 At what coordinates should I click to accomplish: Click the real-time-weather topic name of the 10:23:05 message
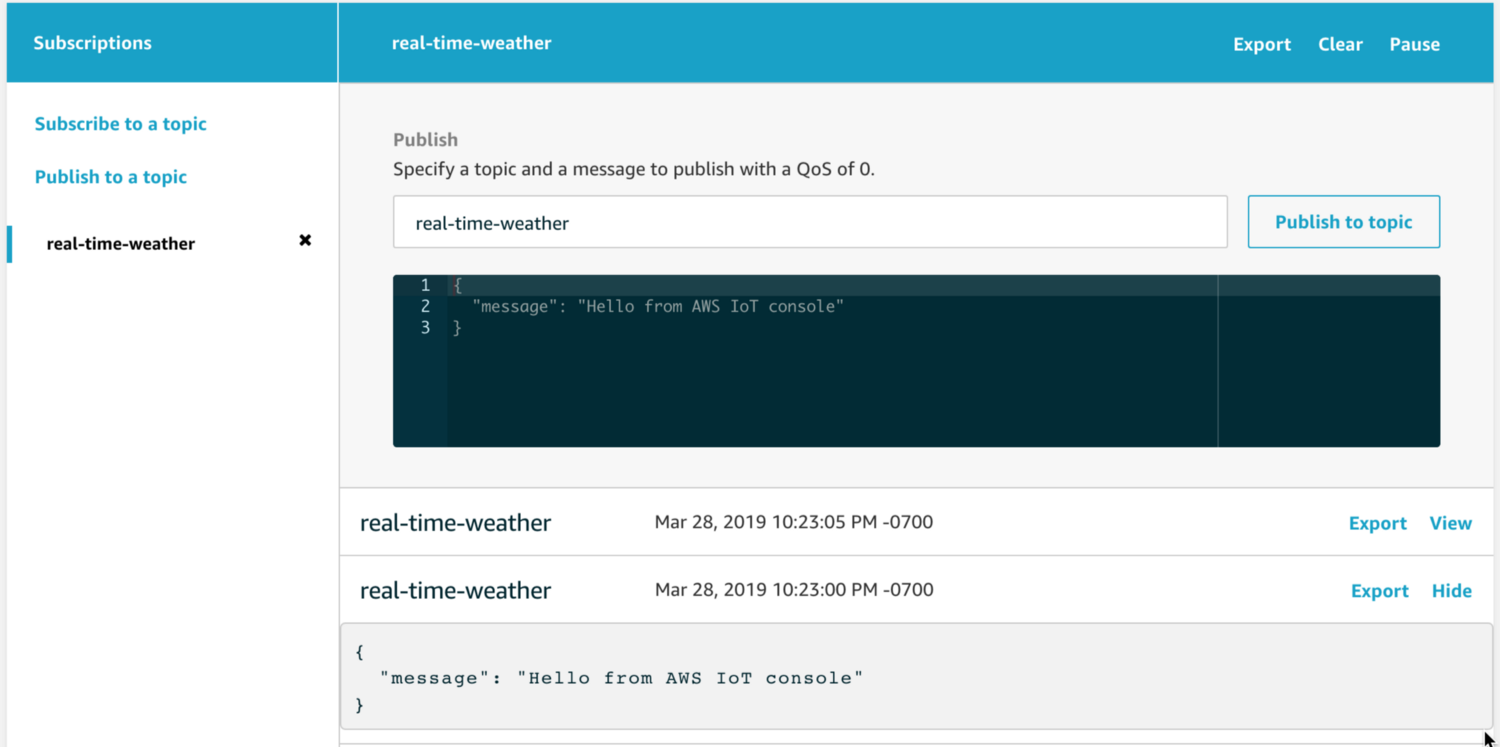point(455,523)
